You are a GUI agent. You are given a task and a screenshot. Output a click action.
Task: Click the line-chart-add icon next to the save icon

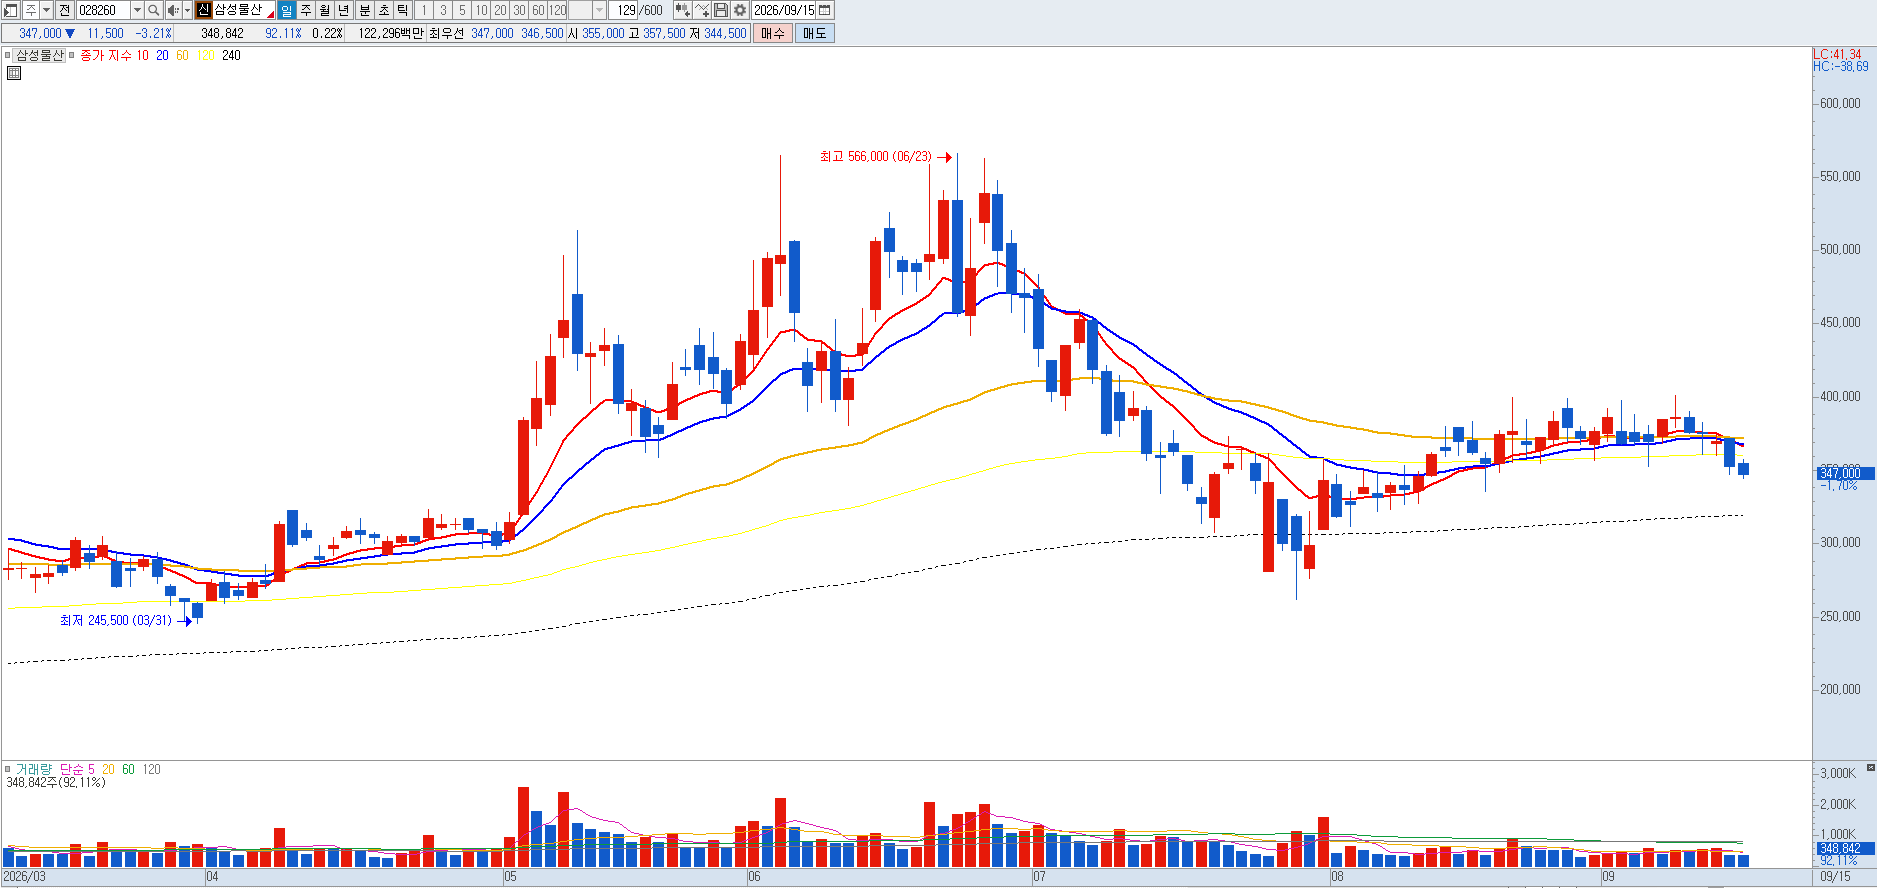click(x=702, y=10)
